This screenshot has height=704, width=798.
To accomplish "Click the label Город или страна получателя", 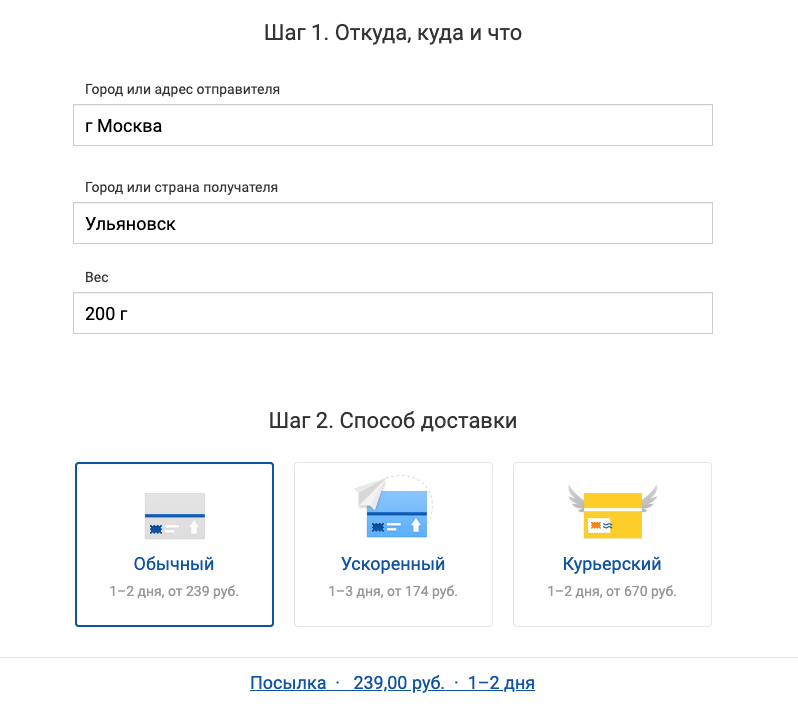I will (x=181, y=188).
